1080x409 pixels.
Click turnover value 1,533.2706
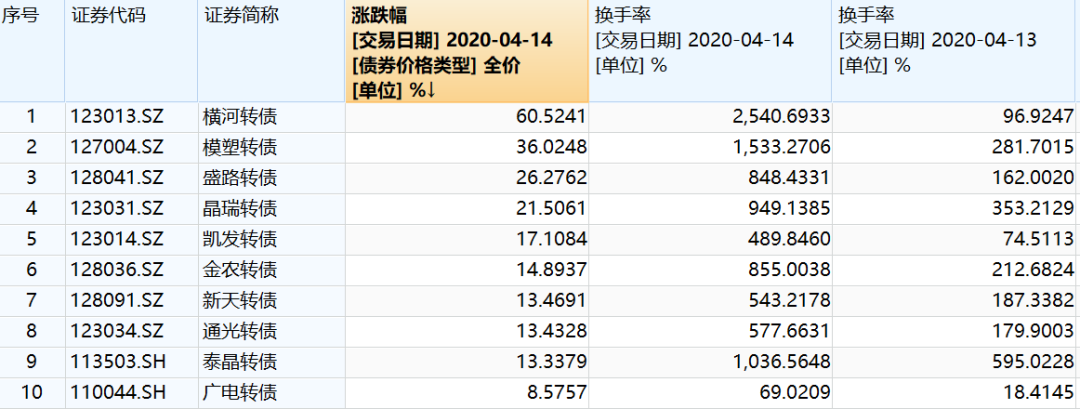tap(784, 148)
